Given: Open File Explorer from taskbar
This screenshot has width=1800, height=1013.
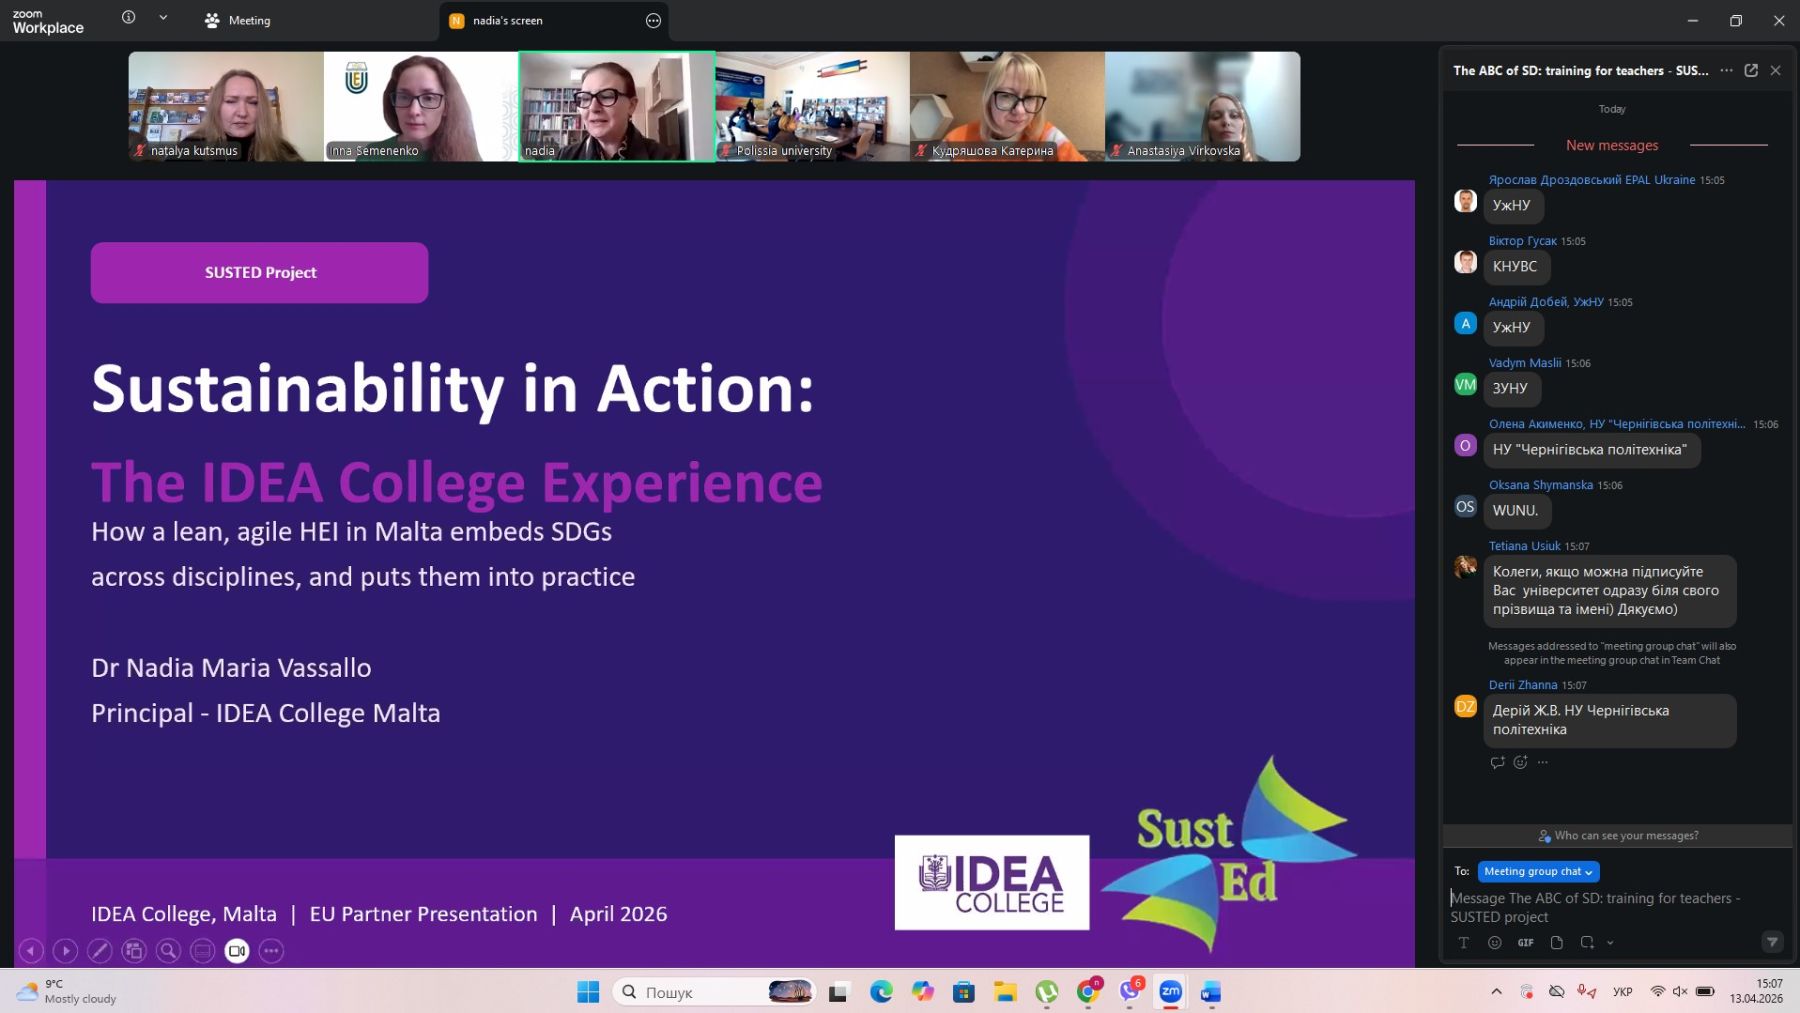Looking at the screenshot, I should click(1005, 991).
